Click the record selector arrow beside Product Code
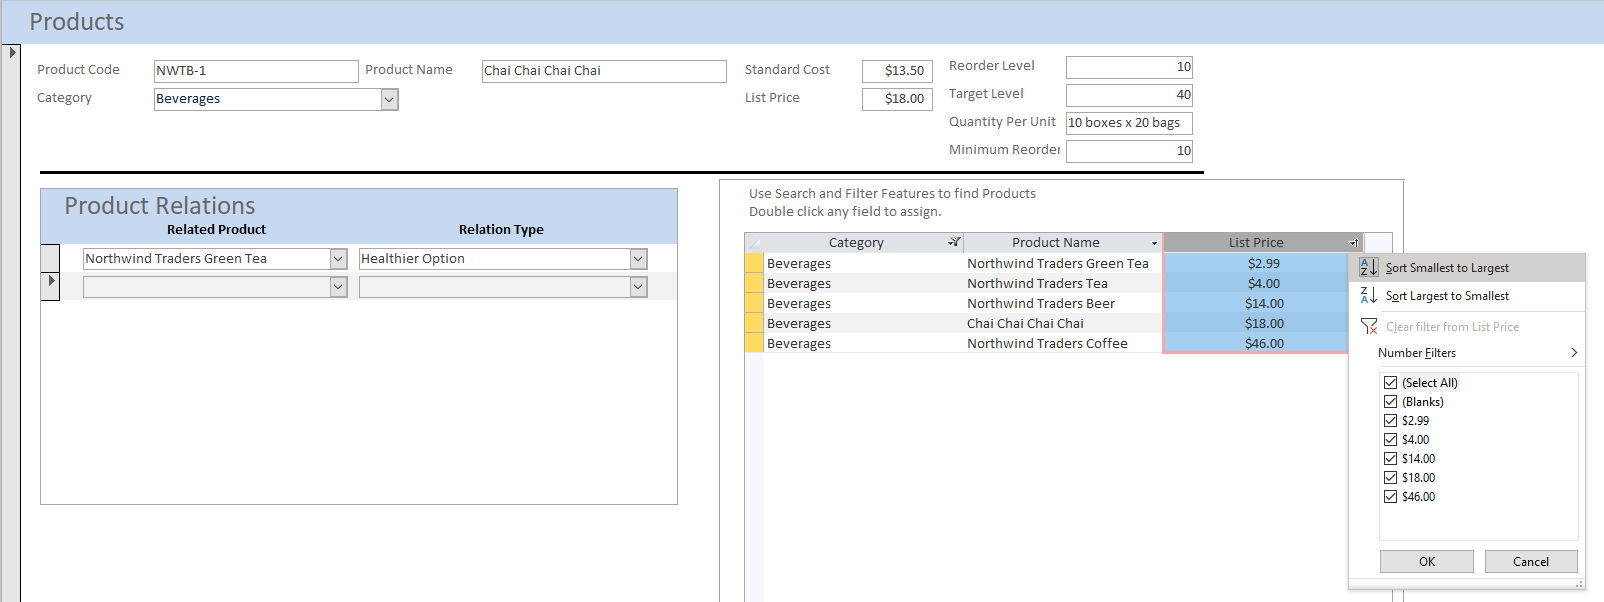 (12, 52)
